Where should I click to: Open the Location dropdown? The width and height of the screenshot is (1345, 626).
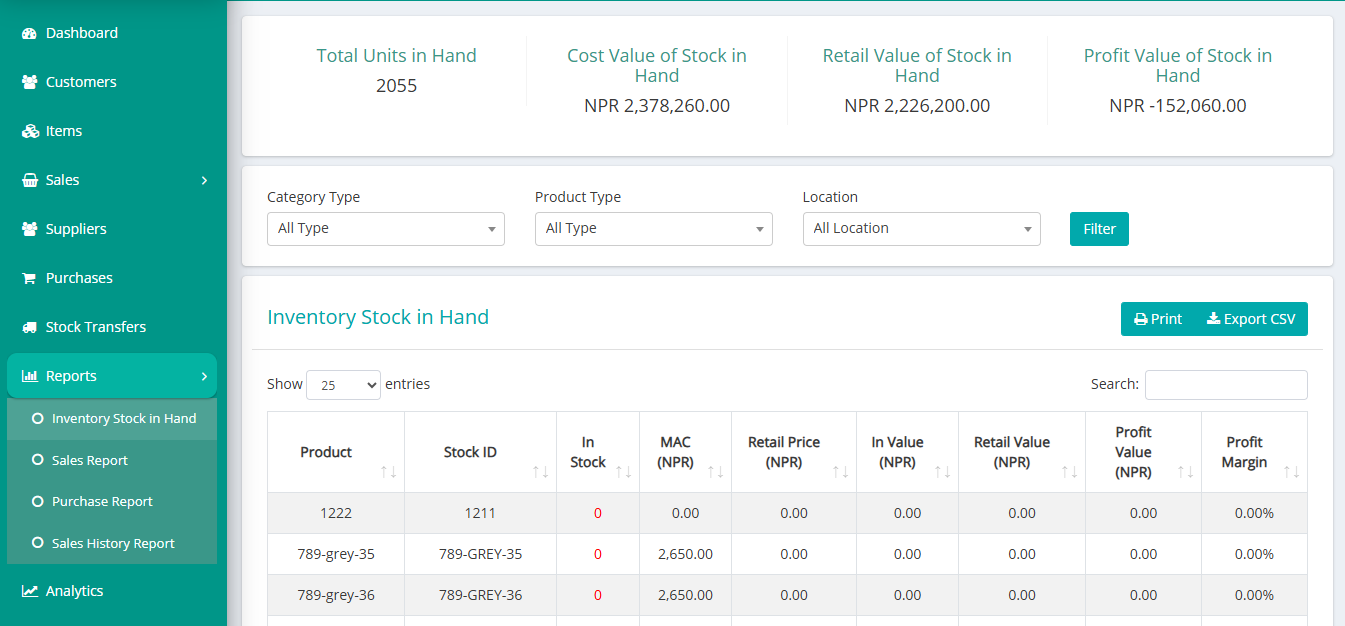coord(920,229)
